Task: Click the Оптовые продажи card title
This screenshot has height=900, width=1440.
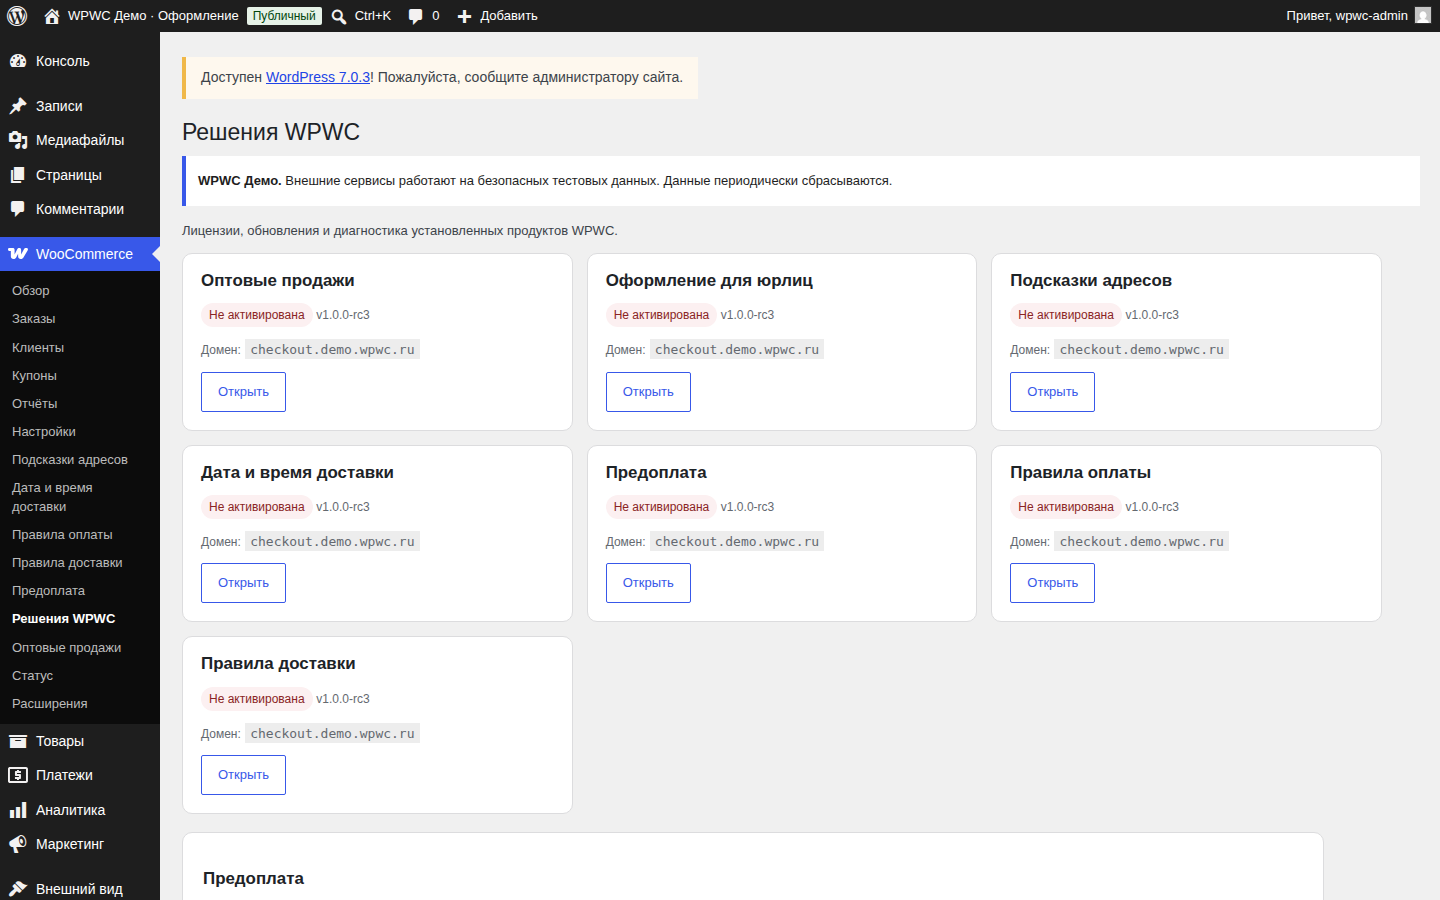Action: click(x=278, y=281)
